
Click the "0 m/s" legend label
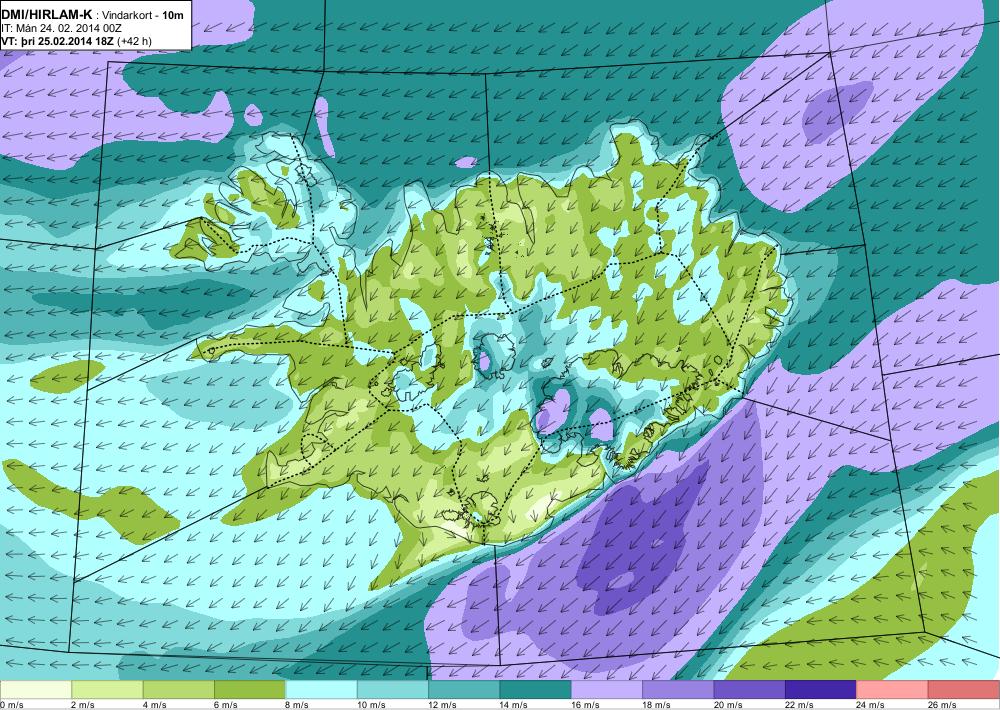point(11,705)
